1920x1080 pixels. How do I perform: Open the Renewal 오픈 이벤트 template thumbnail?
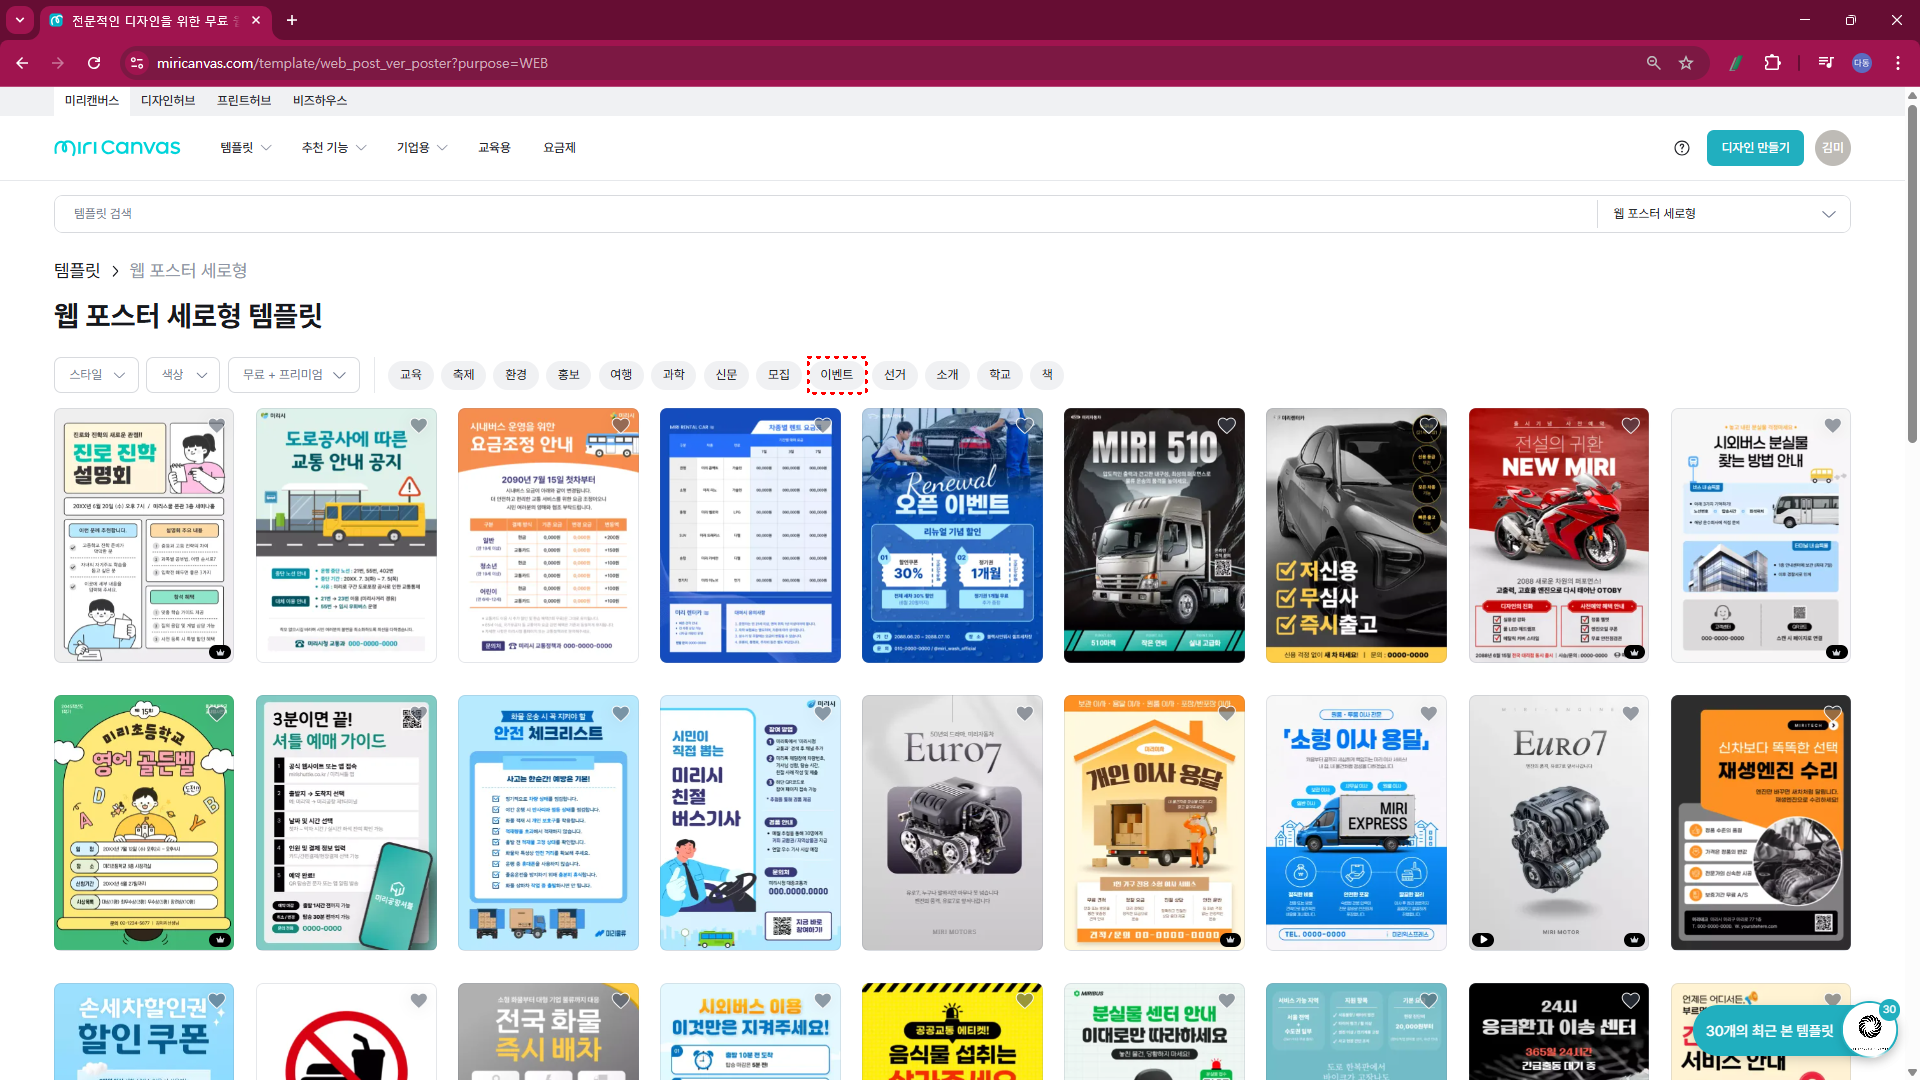point(952,535)
